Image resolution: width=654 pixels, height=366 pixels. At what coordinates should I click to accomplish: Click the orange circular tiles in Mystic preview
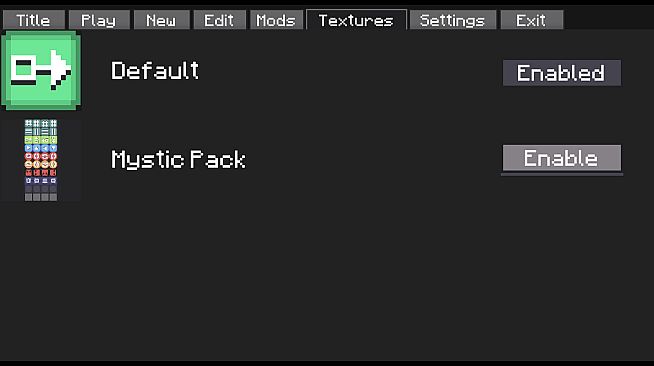click(x=41, y=164)
